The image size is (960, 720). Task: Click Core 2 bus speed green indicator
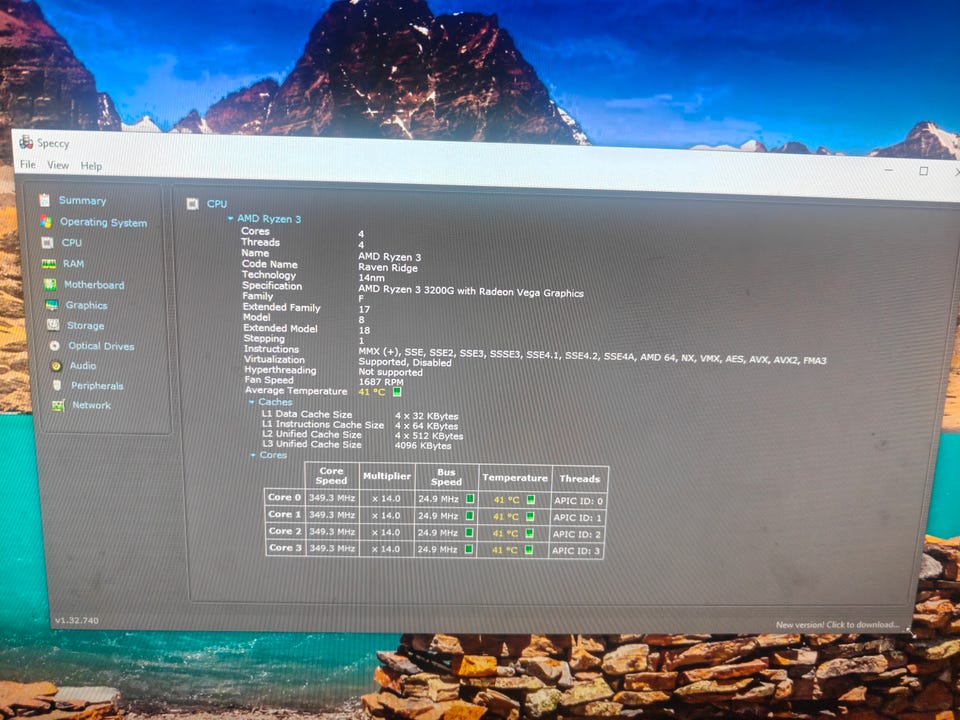coord(469,533)
